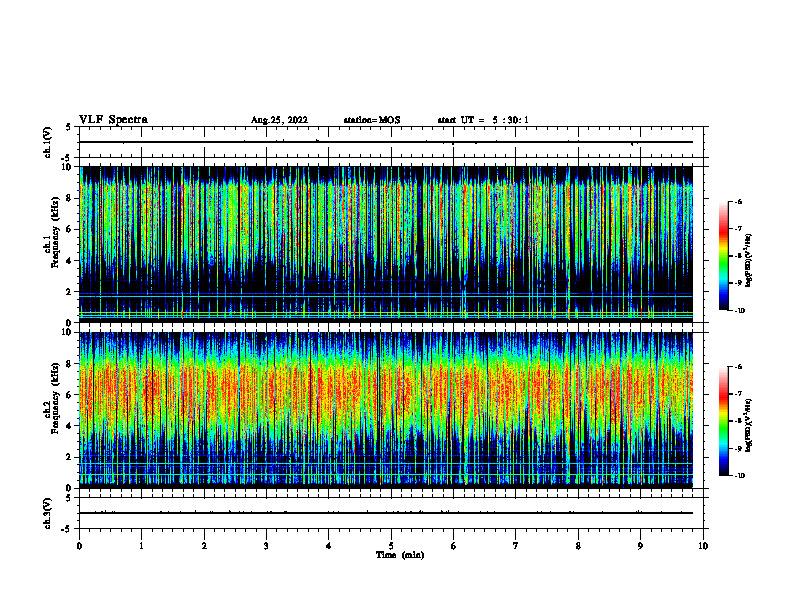Select the ch.2 "Frequency (kHz)" axis label
Viewport: 792px width, 612px height.
pyautogui.click(x=55, y=398)
